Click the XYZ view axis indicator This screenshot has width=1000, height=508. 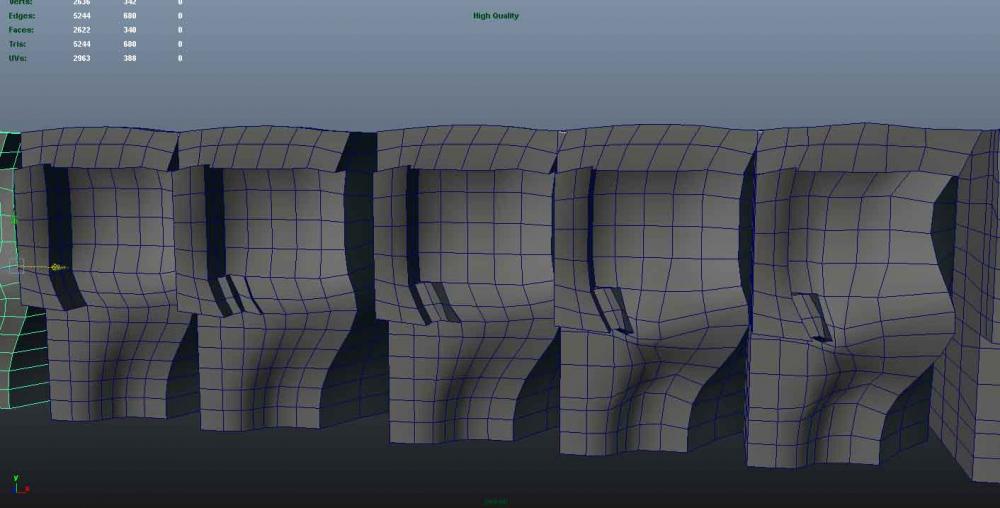click(x=20, y=484)
